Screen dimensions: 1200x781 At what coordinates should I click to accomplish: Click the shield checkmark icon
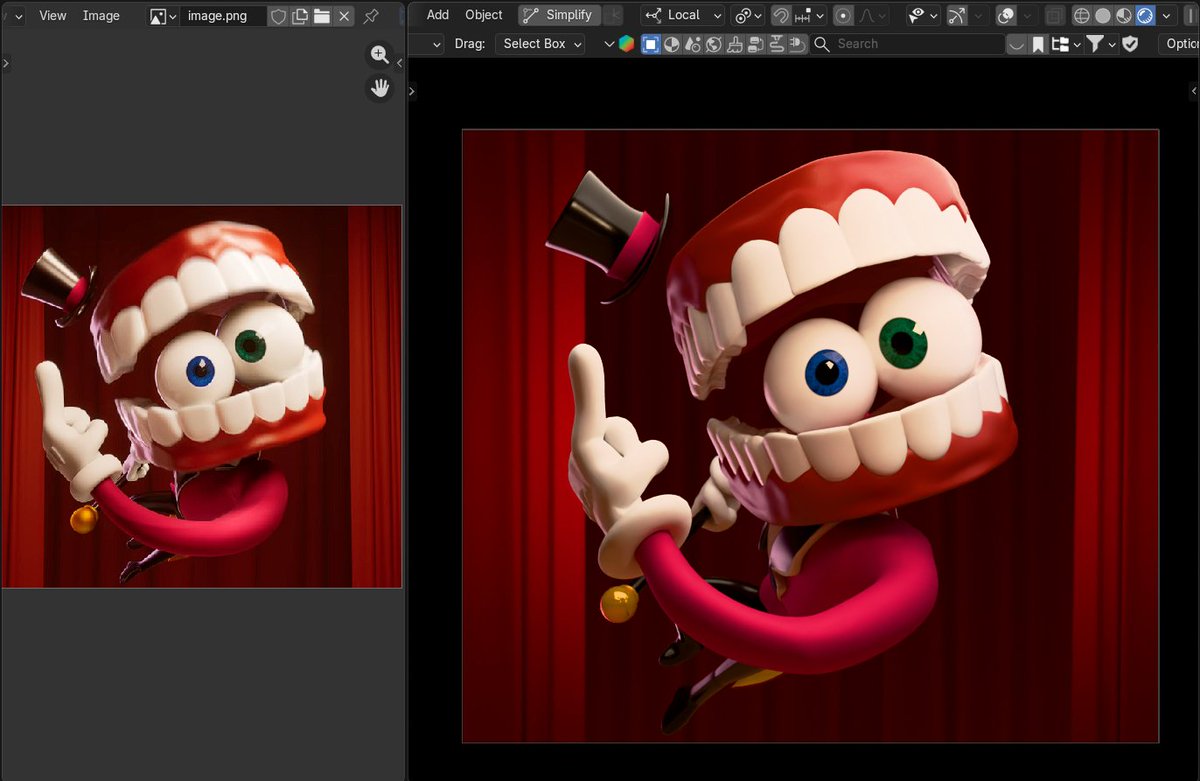(1130, 44)
